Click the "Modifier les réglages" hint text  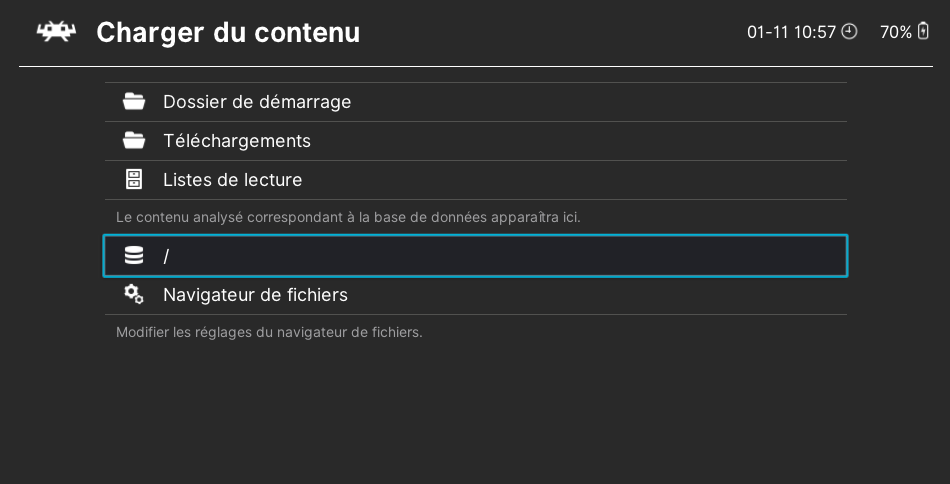(269, 333)
